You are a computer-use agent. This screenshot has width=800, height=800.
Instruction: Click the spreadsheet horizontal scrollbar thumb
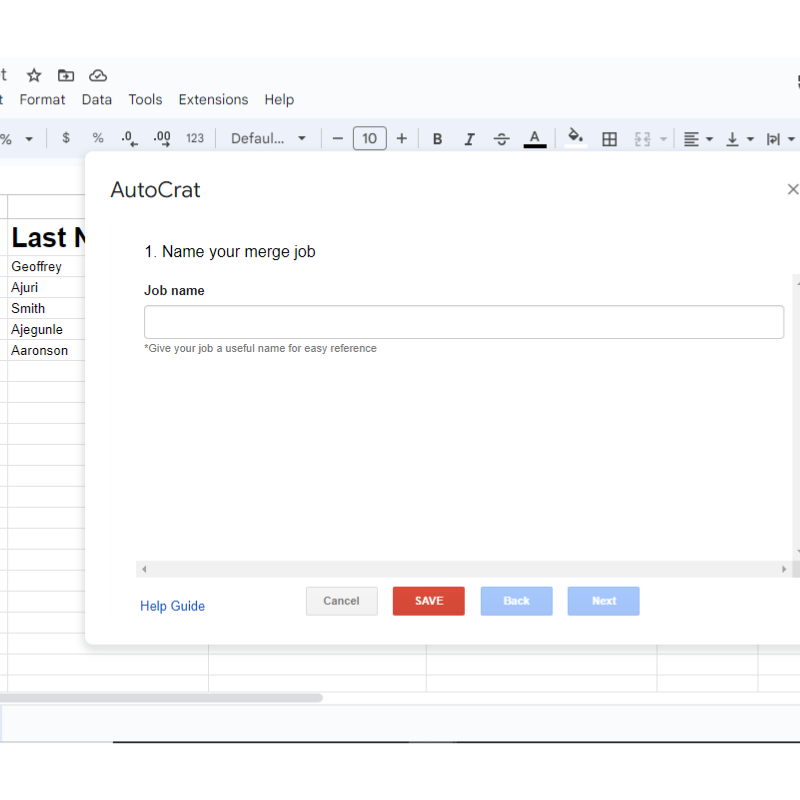point(161,697)
